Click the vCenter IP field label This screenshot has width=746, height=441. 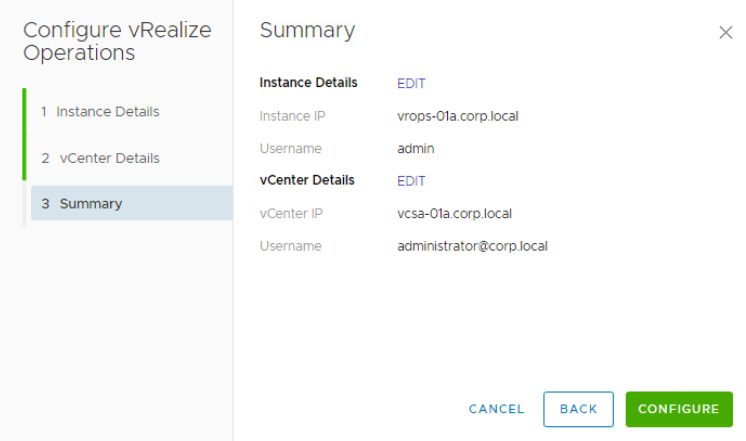290,213
